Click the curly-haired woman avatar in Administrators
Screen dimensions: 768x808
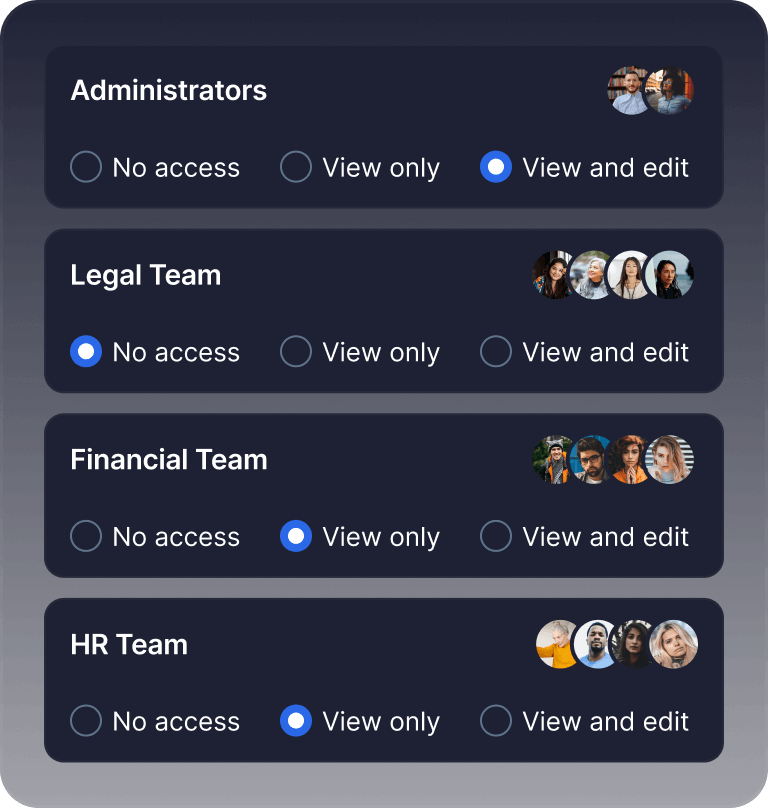[673, 91]
